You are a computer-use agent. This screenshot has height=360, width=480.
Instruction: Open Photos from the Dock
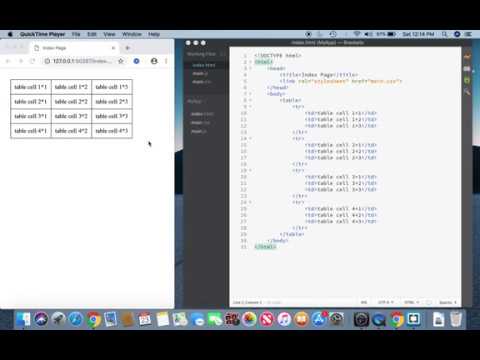pyautogui.click(x=249, y=319)
